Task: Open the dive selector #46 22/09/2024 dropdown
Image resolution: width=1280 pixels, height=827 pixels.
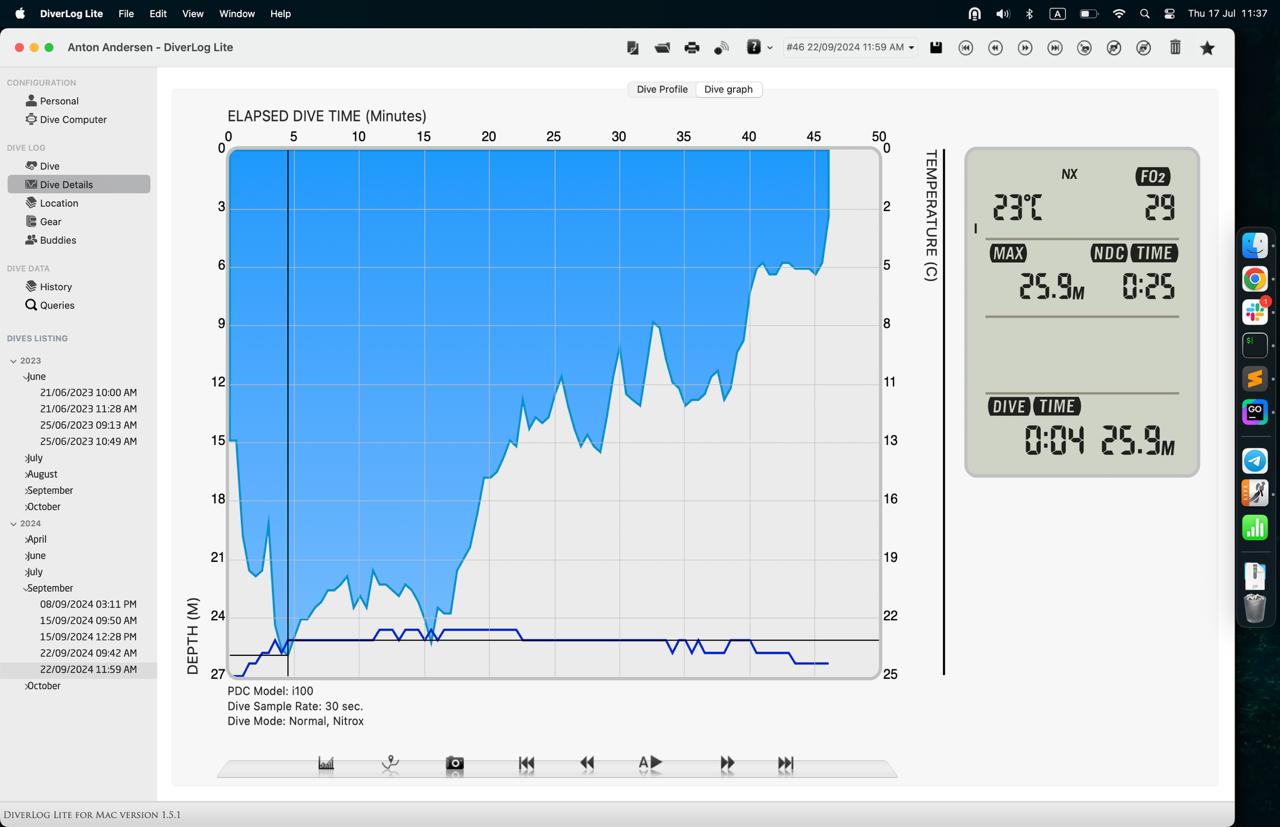Action: (x=850, y=47)
